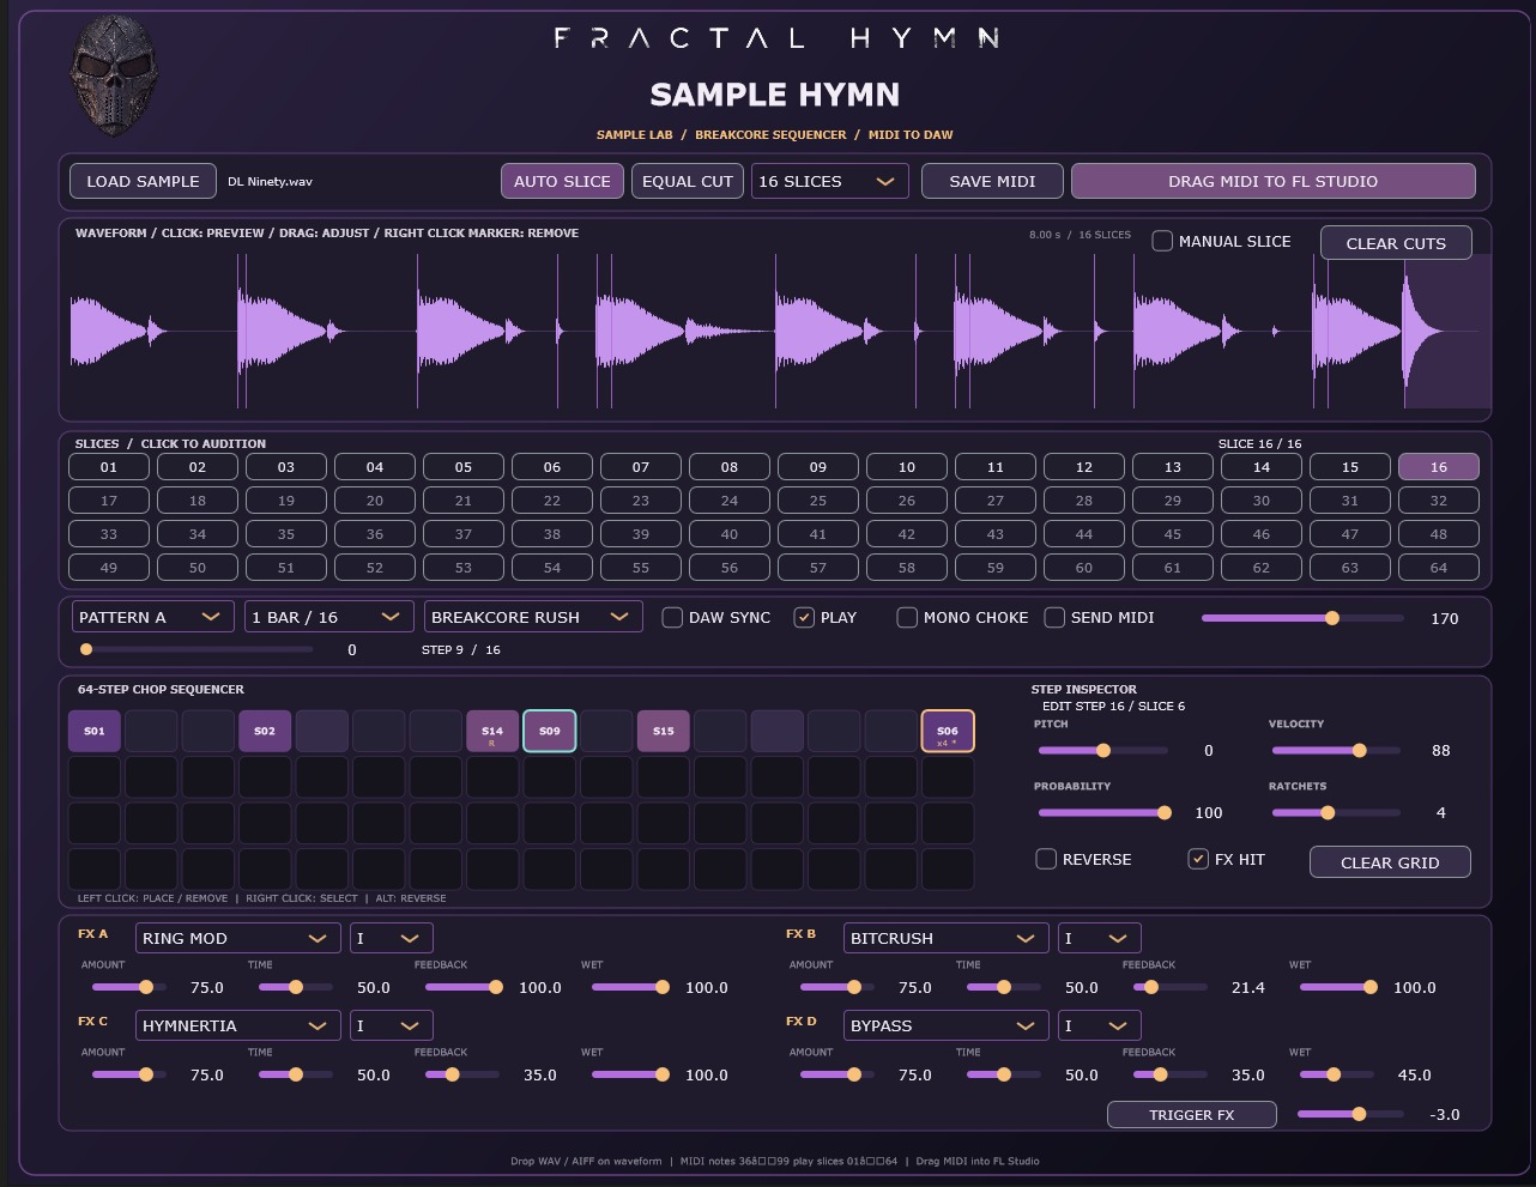Viewport: 1536px width, 1187px height.
Task: Click the Clear Grid button
Action: (1390, 862)
